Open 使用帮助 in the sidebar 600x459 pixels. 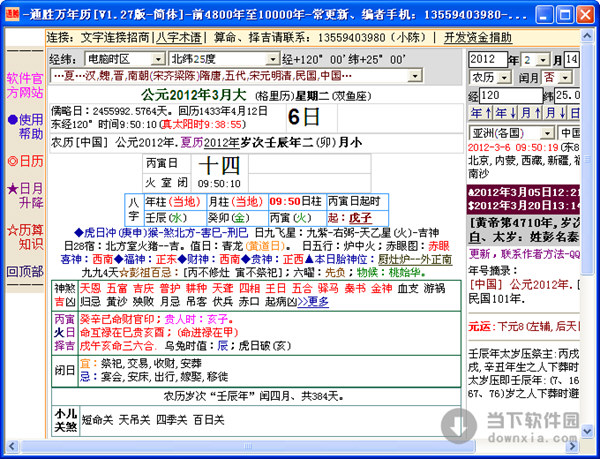[26, 127]
